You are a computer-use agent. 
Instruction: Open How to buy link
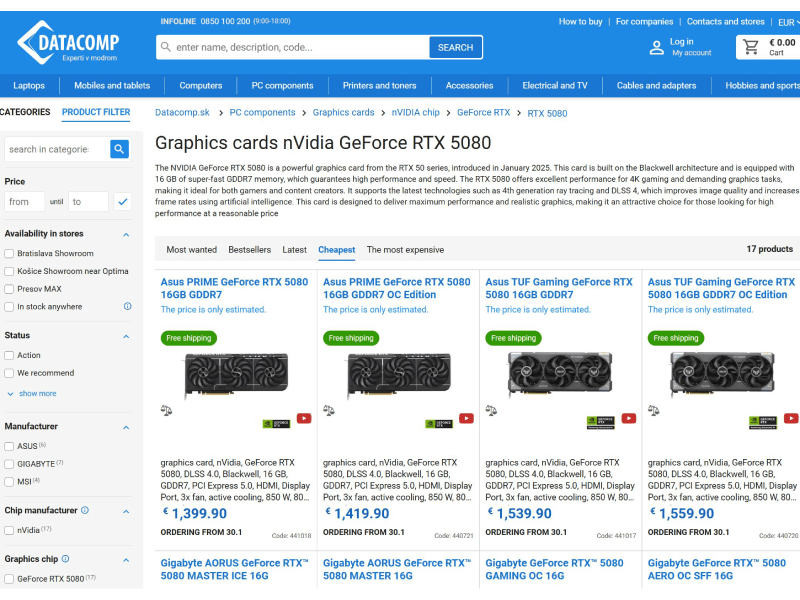[x=580, y=21]
